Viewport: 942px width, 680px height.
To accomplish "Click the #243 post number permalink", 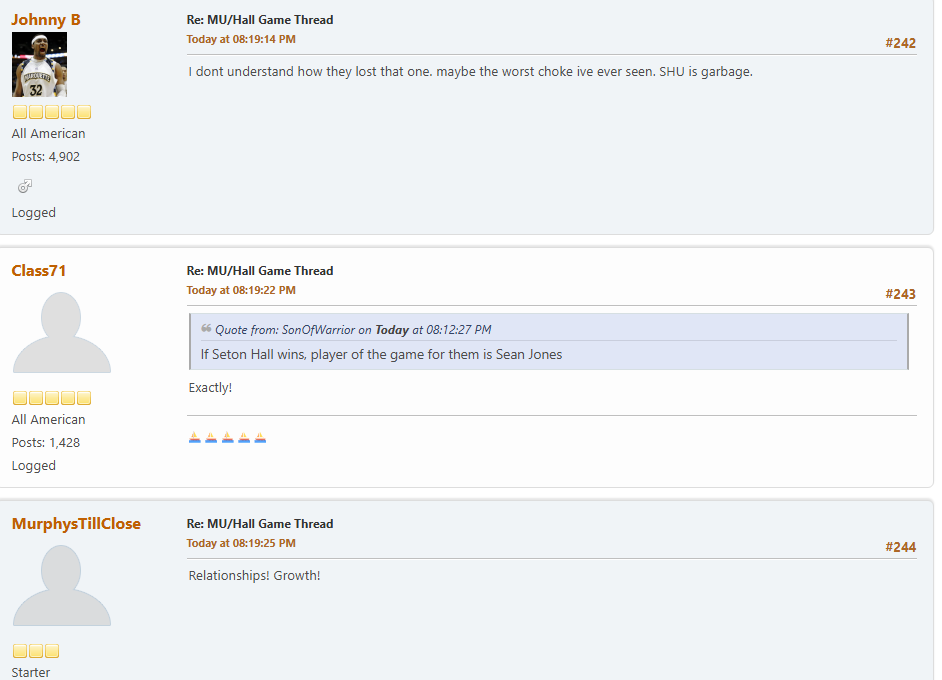I will click(900, 294).
